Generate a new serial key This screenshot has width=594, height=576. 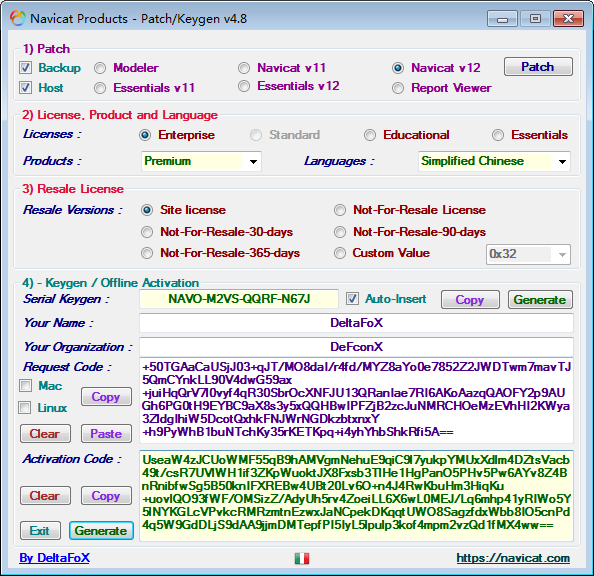click(540, 300)
